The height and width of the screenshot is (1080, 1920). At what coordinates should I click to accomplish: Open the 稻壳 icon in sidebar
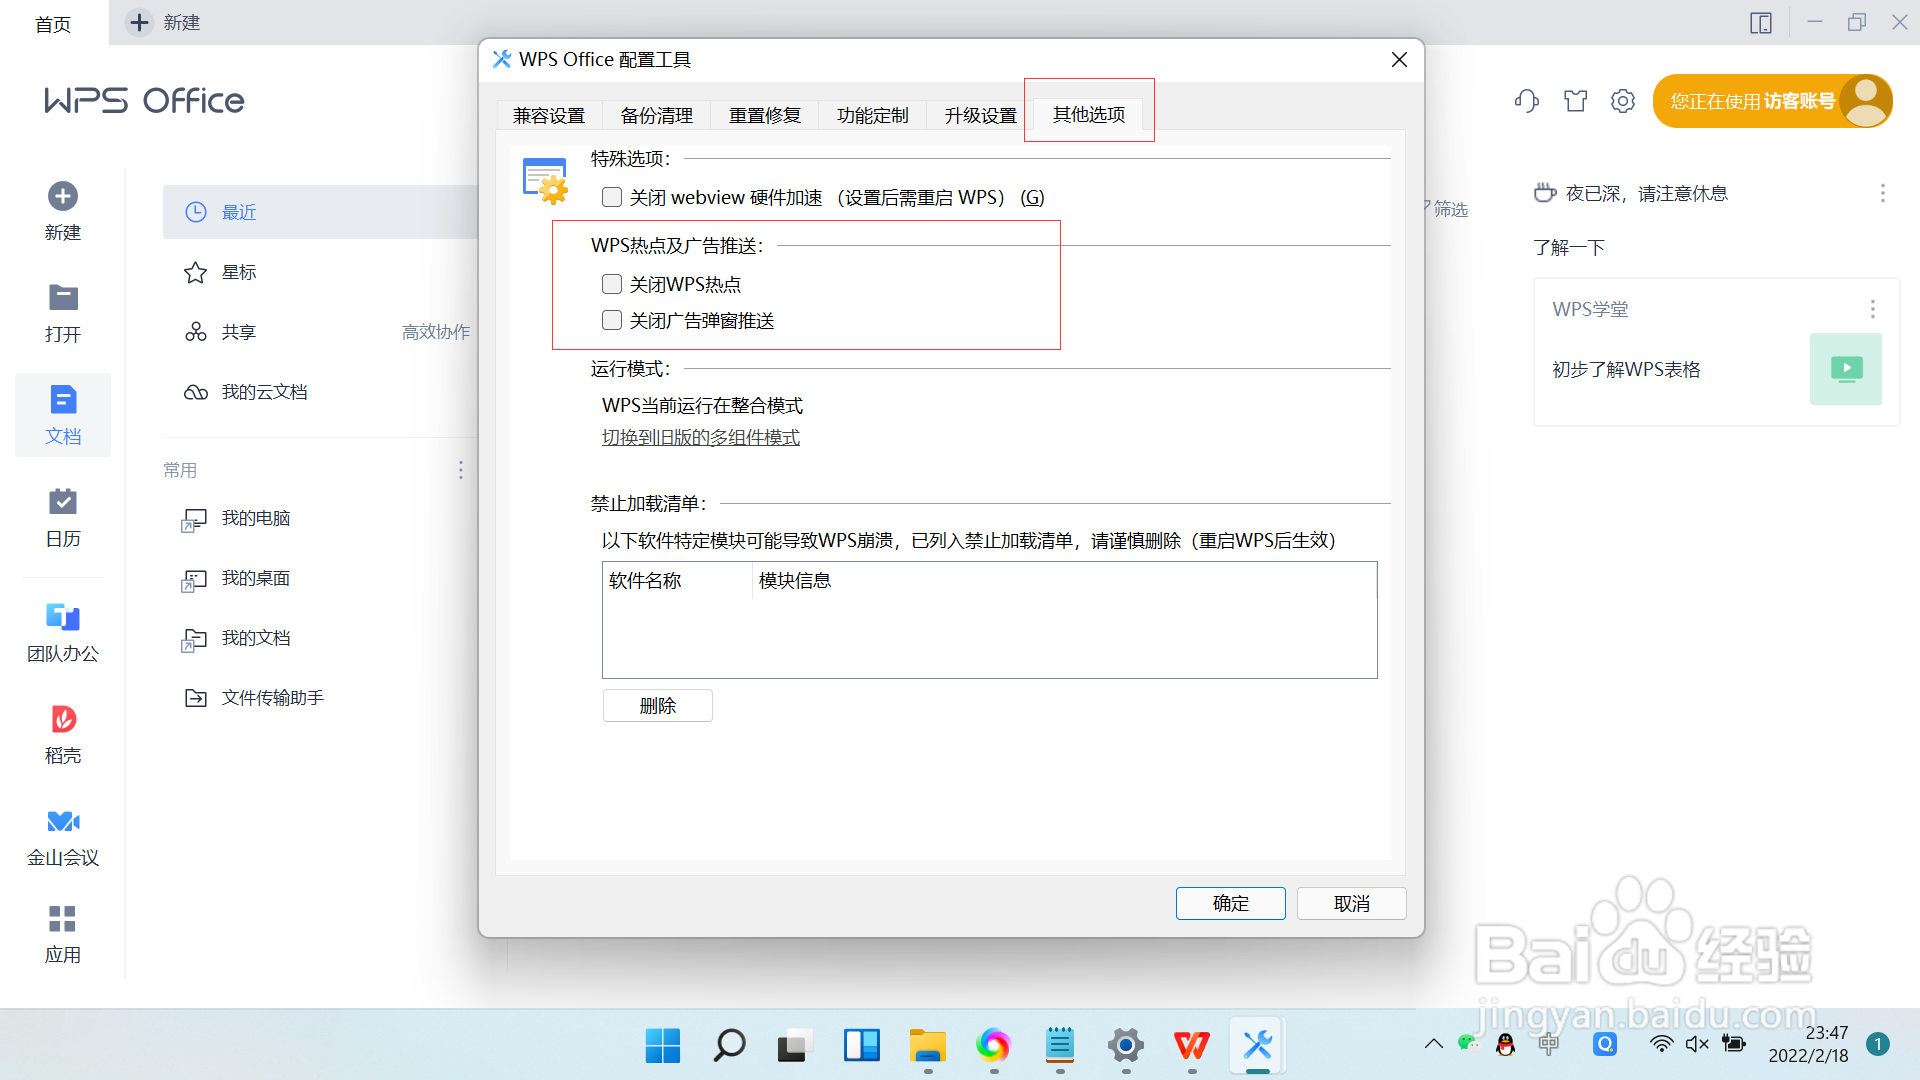[63, 719]
